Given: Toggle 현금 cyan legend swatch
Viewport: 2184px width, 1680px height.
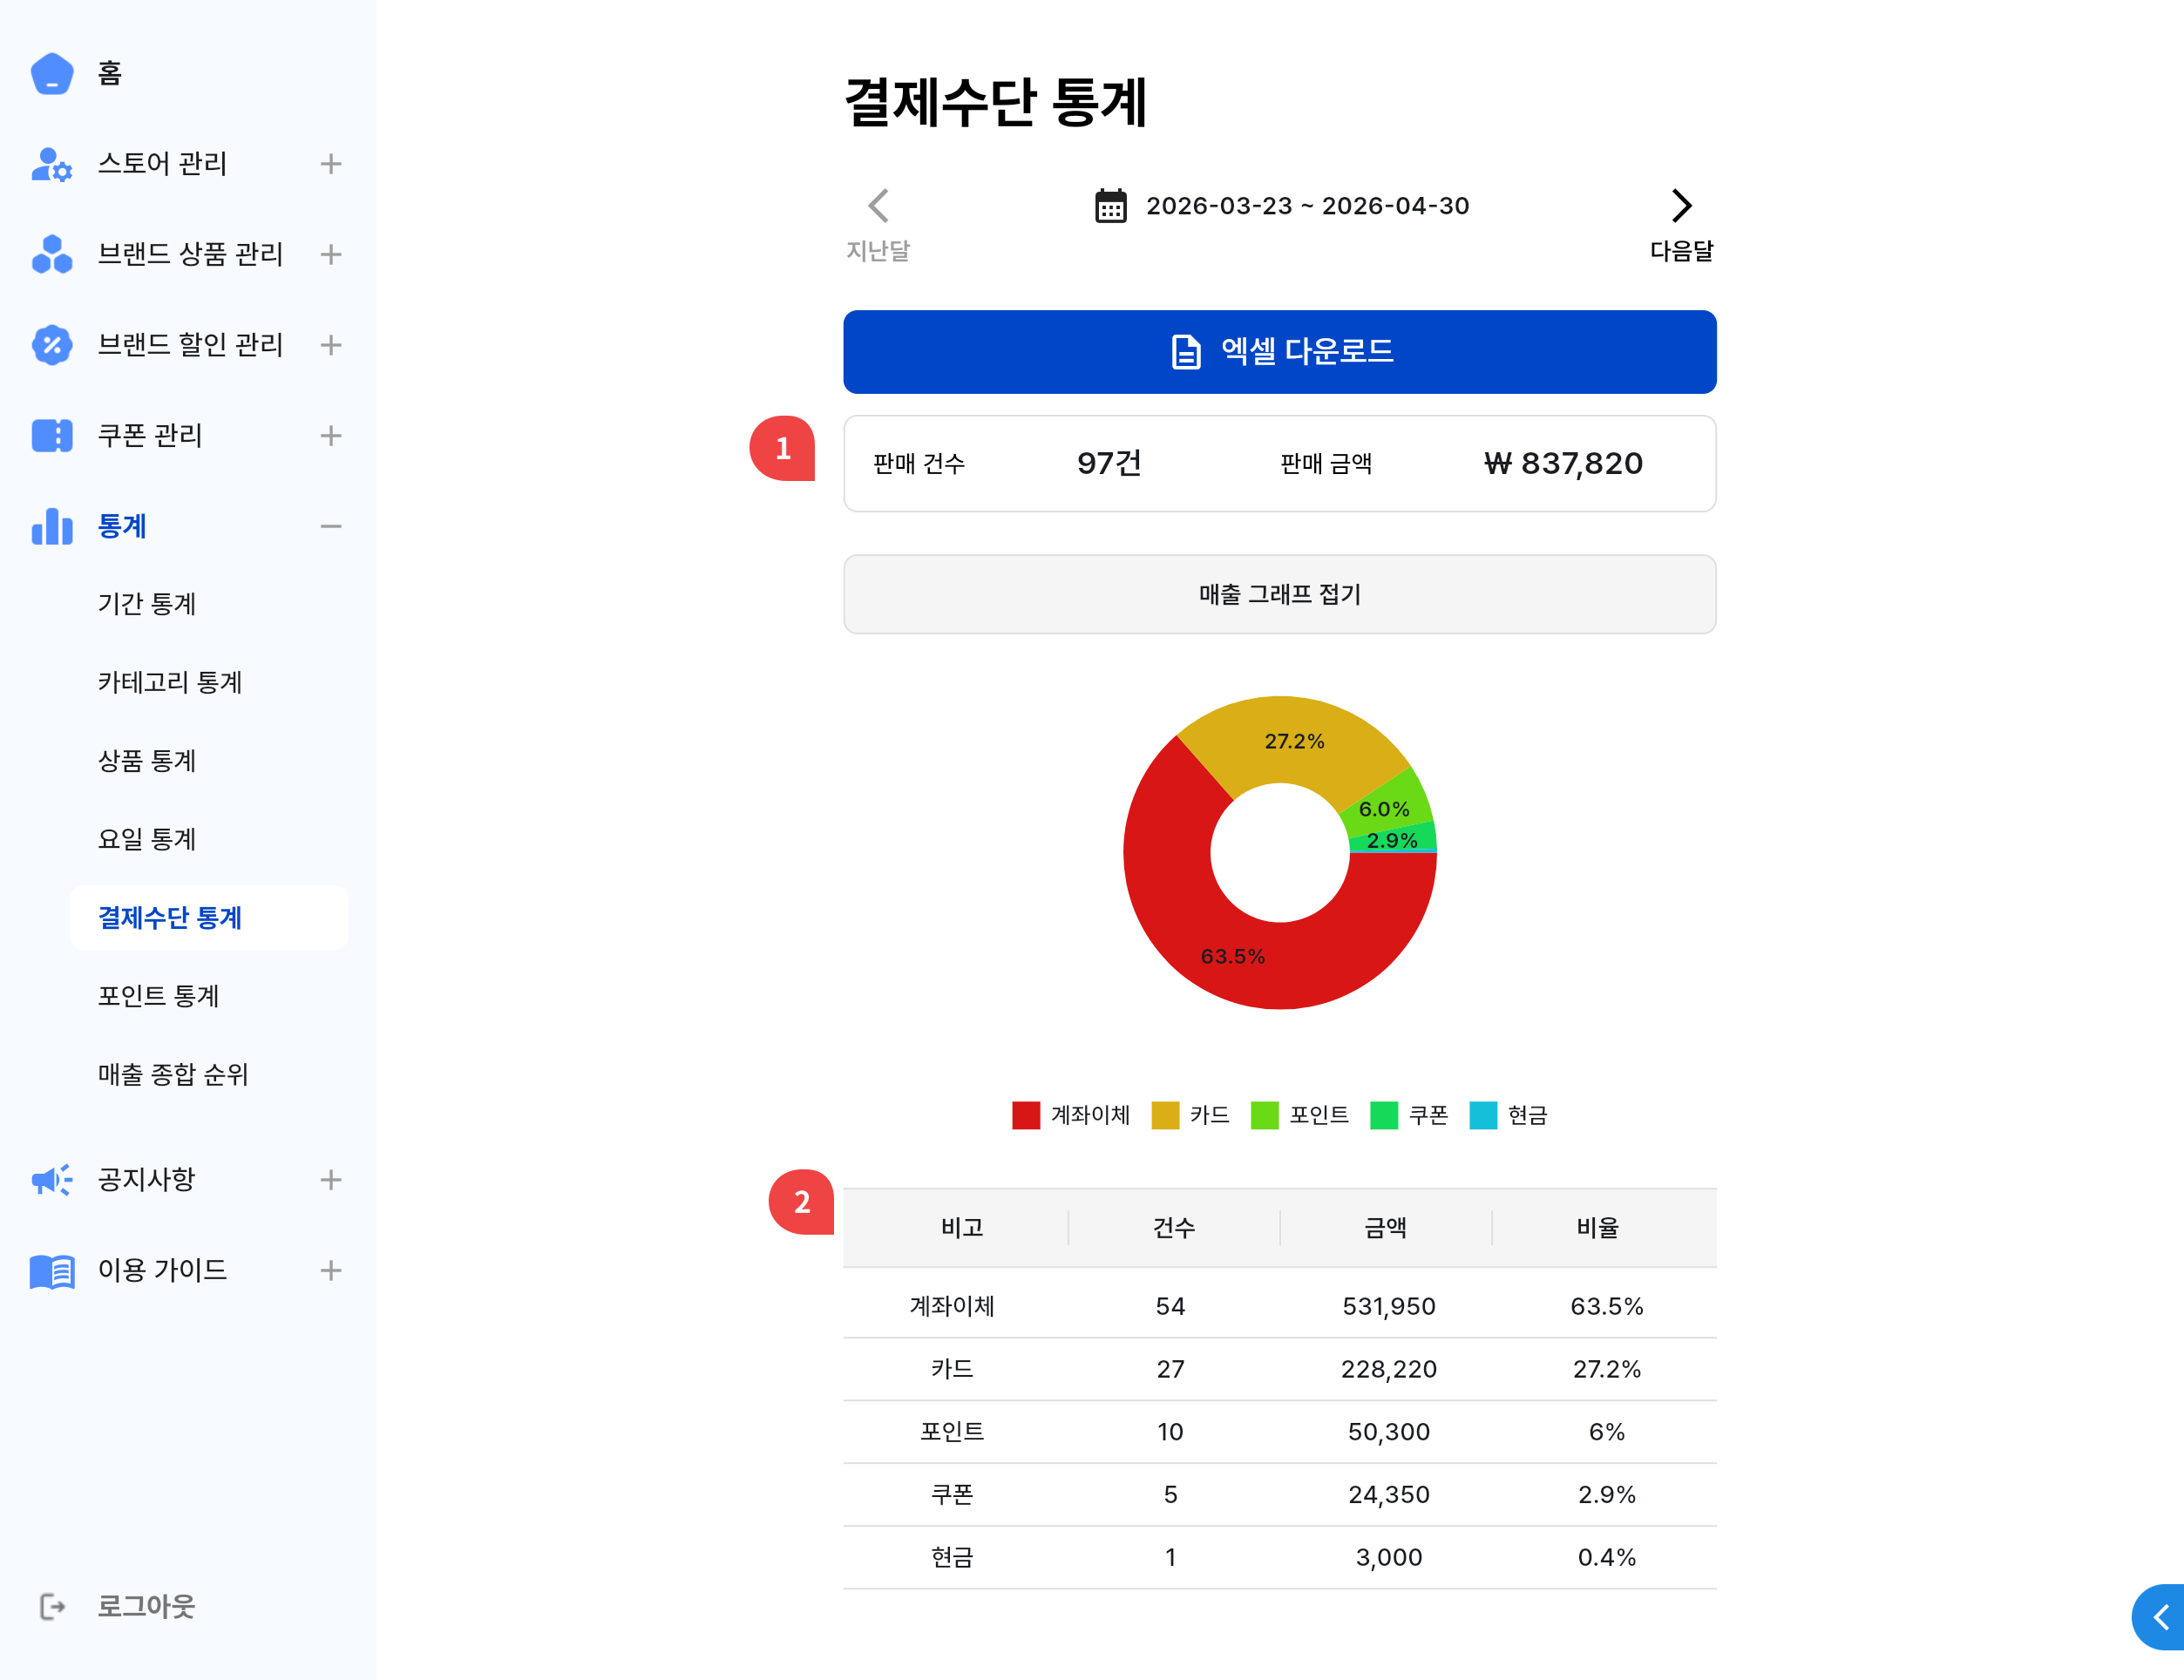Looking at the screenshot, I should point(1483,1115).
